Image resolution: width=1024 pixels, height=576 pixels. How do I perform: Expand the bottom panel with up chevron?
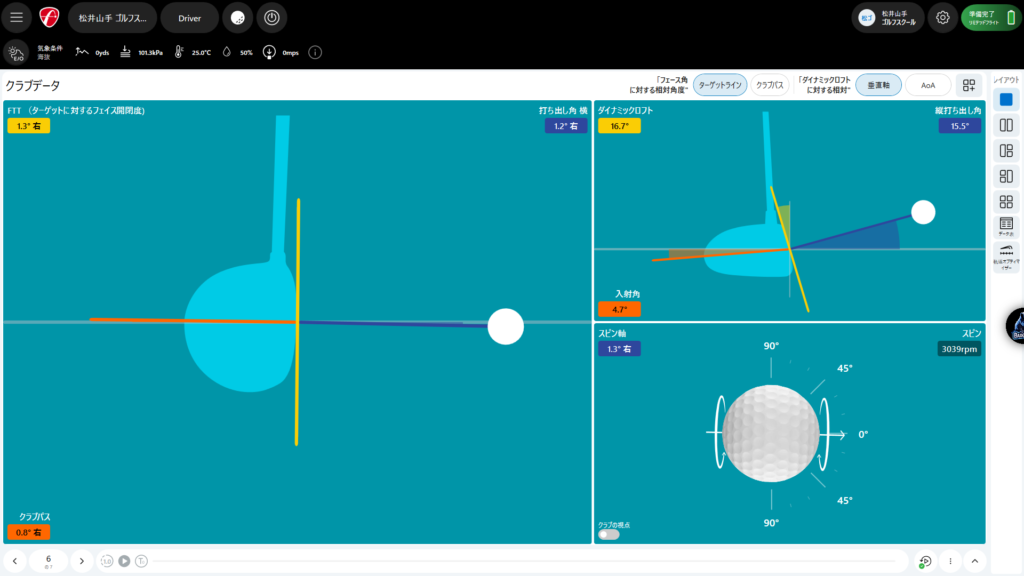[x=975, y=561]
